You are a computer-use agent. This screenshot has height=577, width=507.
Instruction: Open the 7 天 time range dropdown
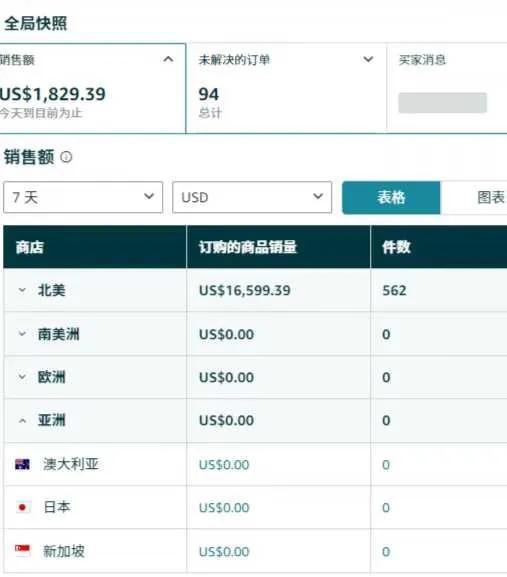point(83,197)
